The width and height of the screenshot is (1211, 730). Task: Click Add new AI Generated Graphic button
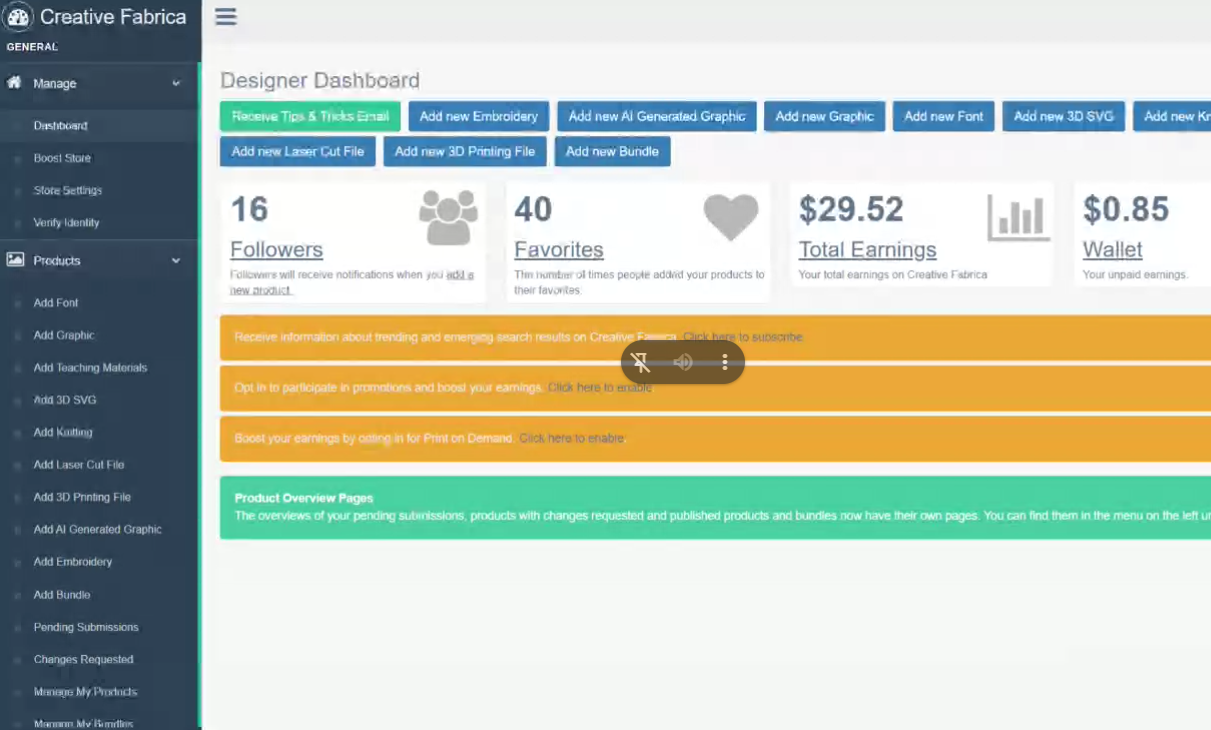click(657, 116)
